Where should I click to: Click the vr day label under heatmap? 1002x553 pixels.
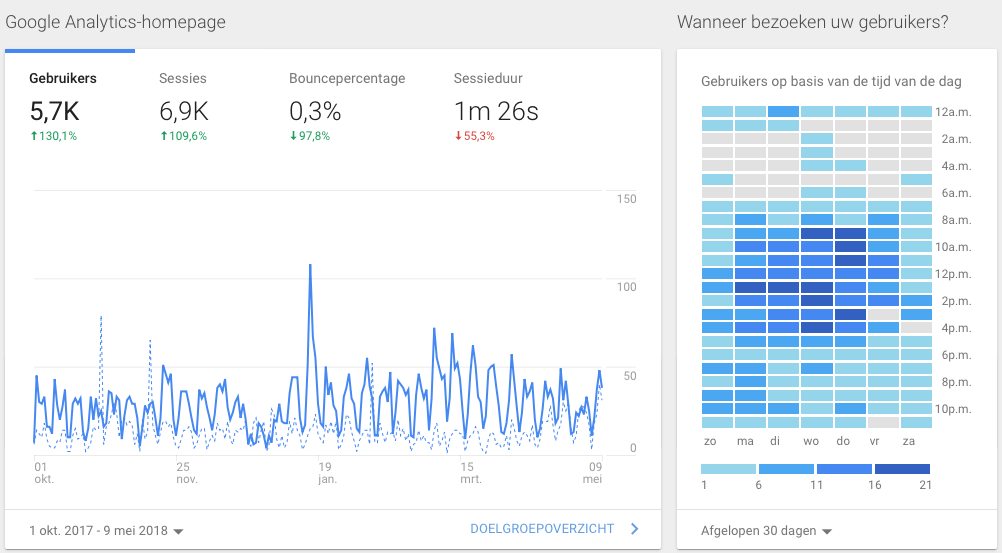[875, 441]
